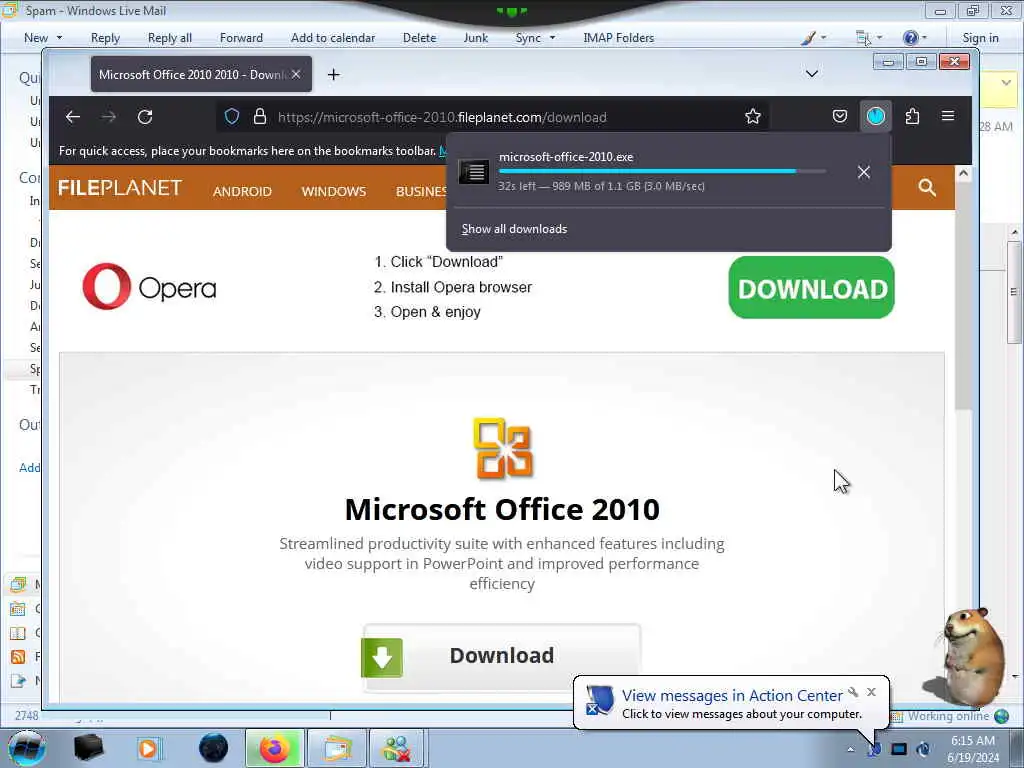Close the Microsoft Office 2010 tab
1024x768 pixels.
click(296, 74)
